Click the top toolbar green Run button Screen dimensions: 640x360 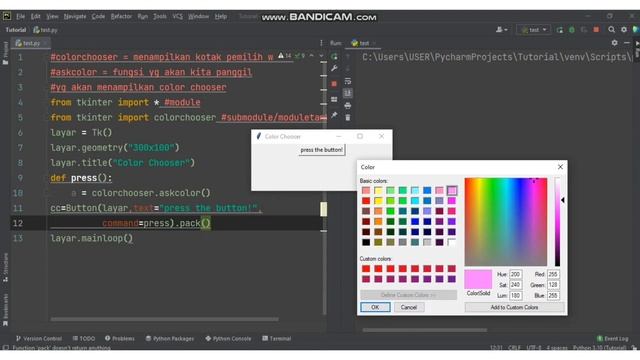(560, 30)
